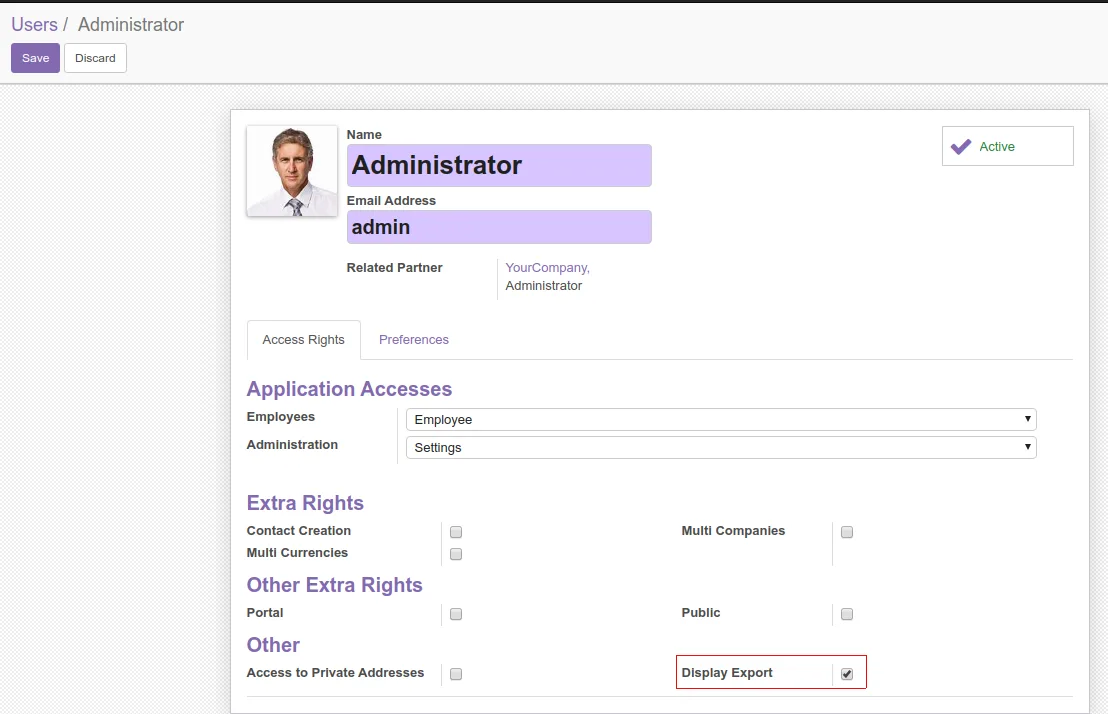Image resolution: width=1108 pixels, height=714 pixels.
Task: Check the Portal checkbox
Action: (456, 614)
